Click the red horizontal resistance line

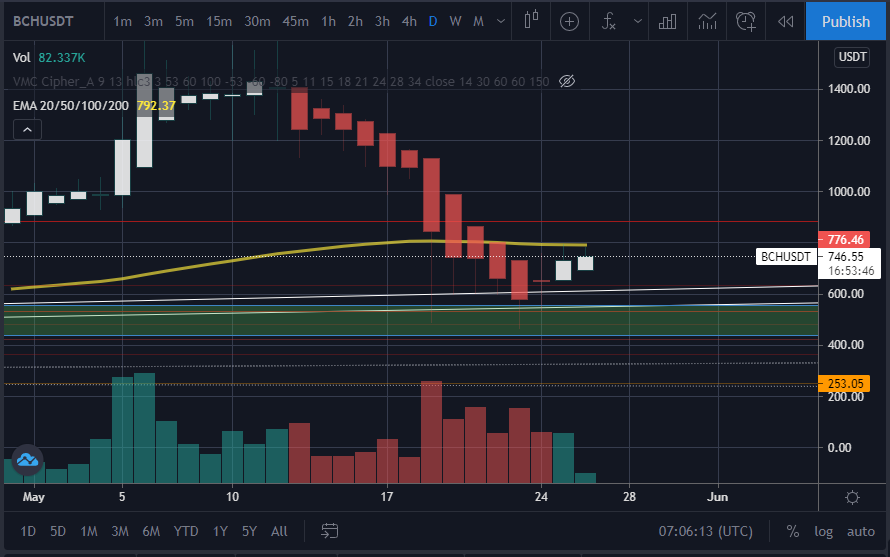click(411, 221)
